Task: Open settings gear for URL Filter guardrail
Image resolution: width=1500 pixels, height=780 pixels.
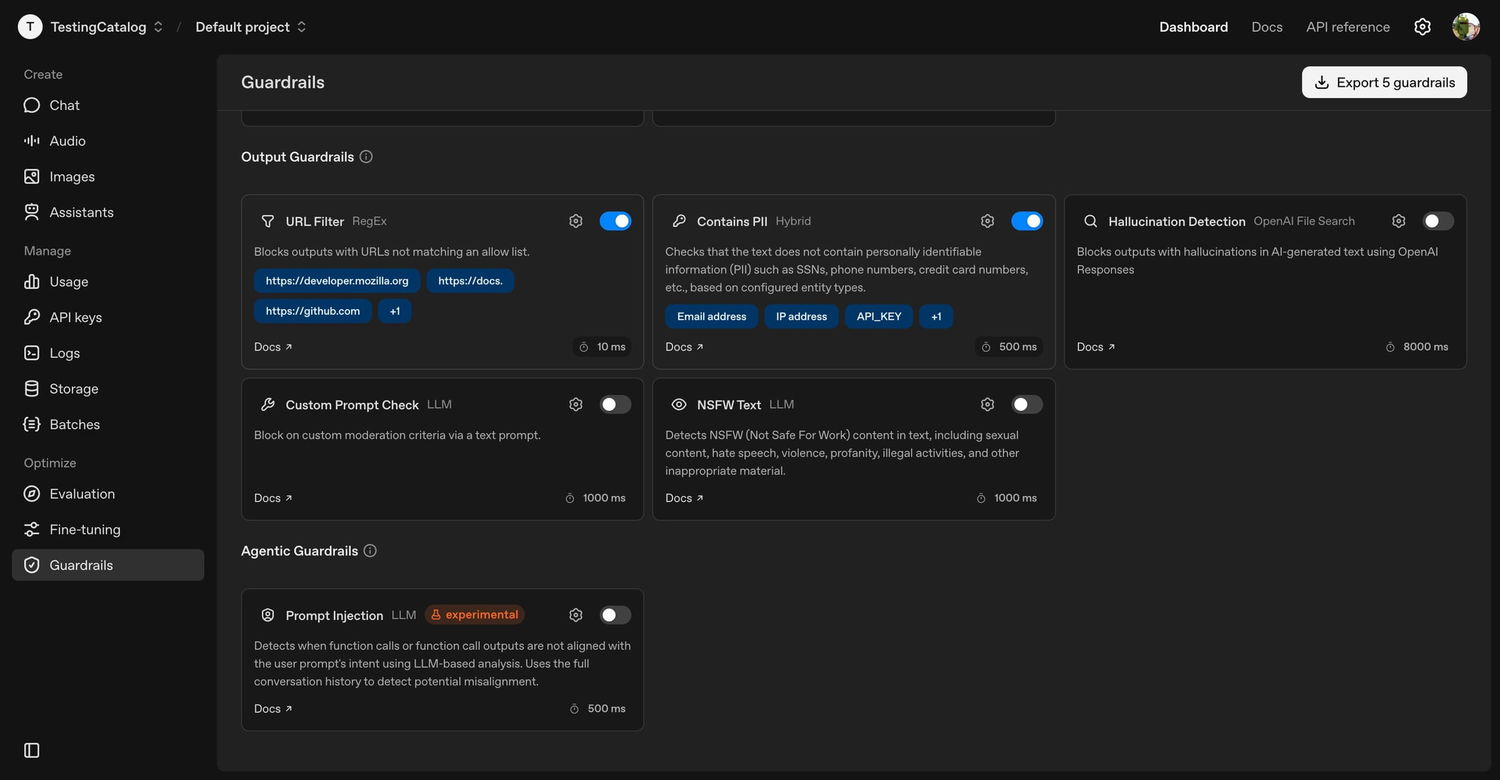Action: [x=576, y=221]
